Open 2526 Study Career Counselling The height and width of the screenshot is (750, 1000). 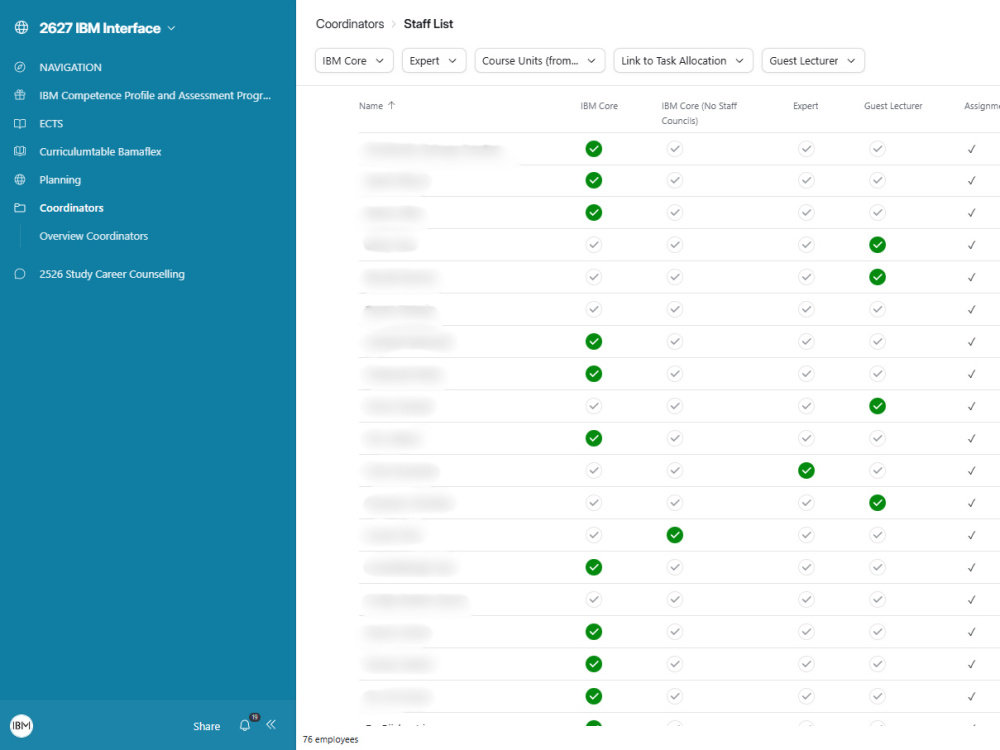(x=112, y=274)
